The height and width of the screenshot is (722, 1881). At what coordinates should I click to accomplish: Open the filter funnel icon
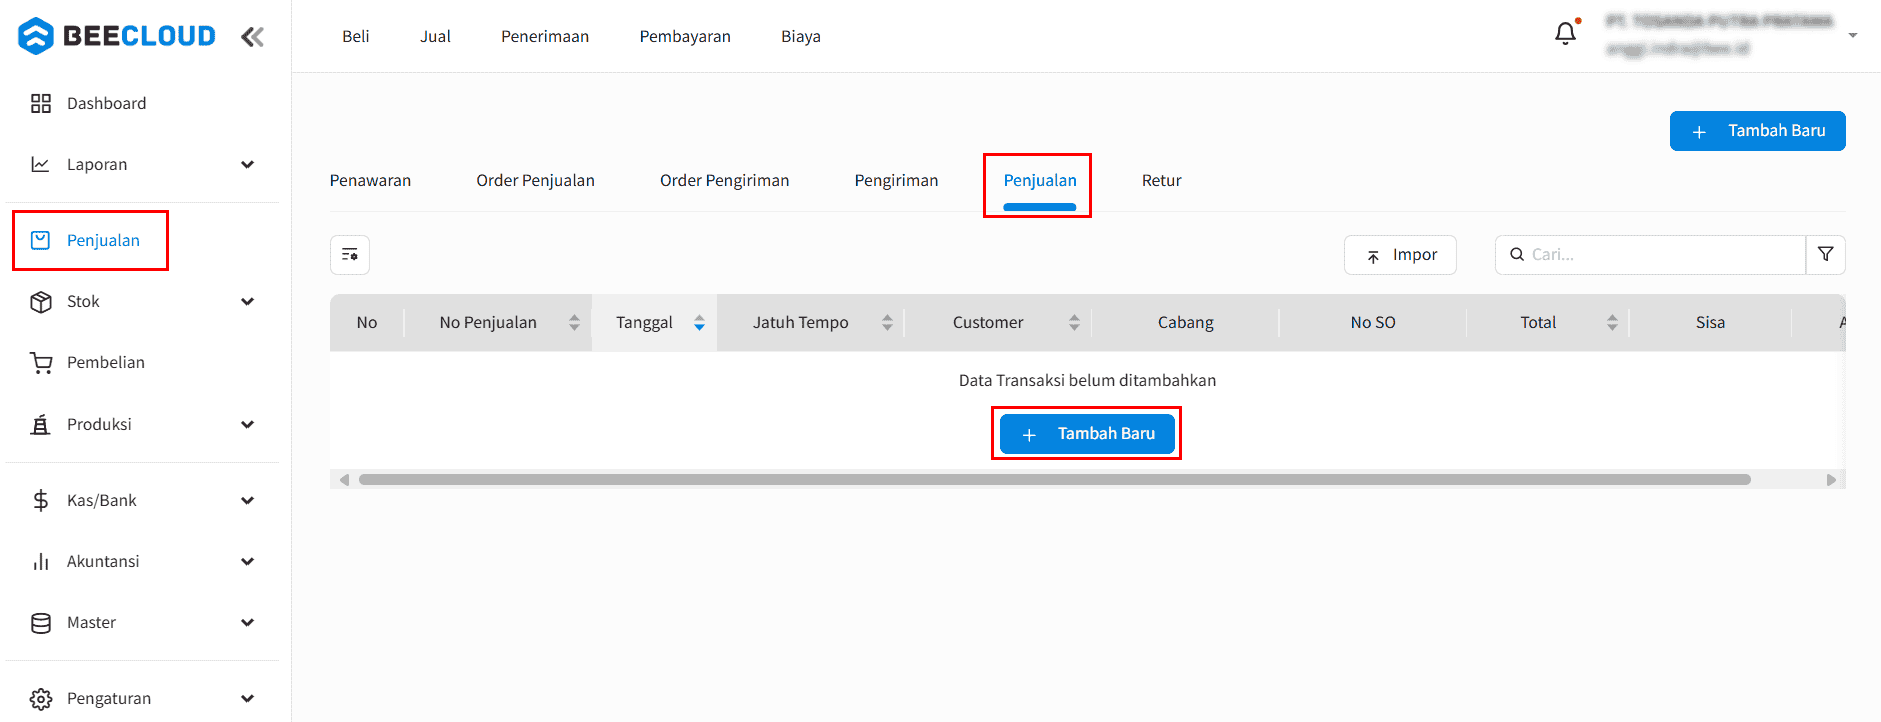click(1825, 255)
